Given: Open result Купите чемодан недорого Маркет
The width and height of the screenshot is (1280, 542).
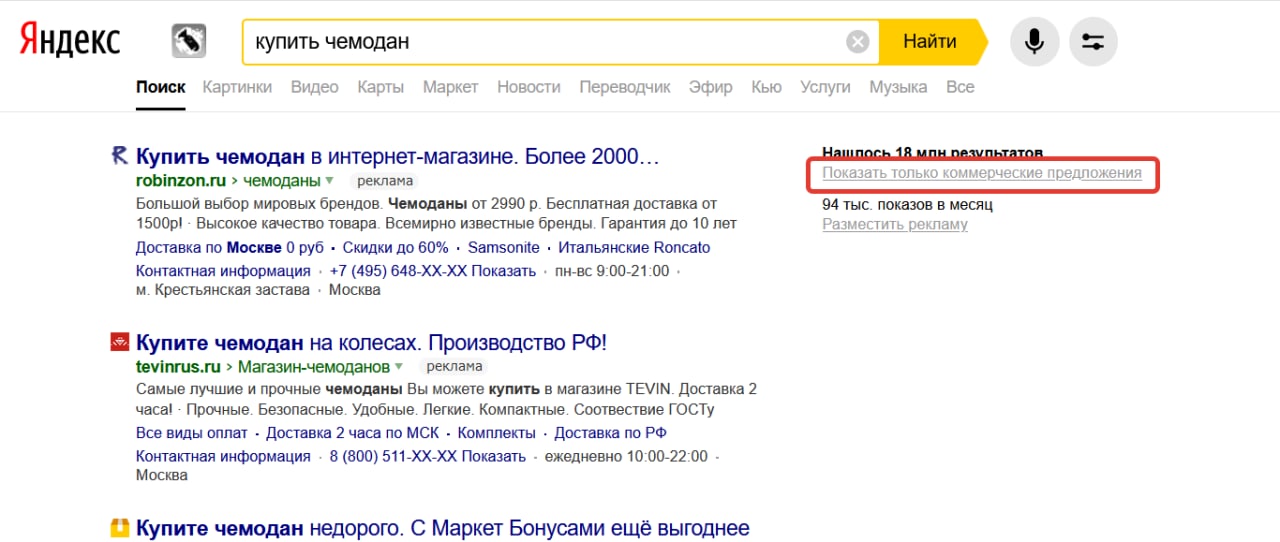Looking at the screenshot, I should [x=443, y=529].
